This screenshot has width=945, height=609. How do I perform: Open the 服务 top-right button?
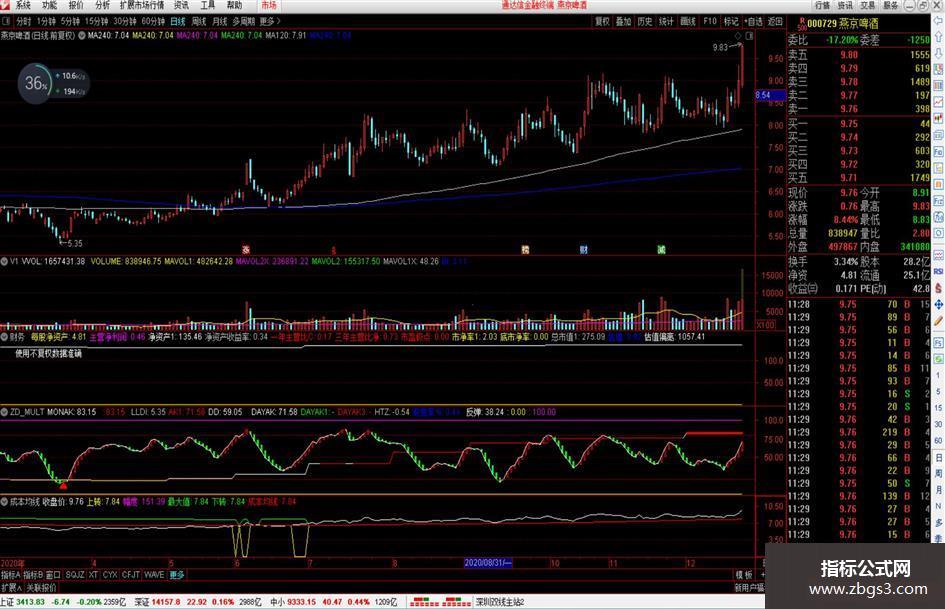[x=890, y=5]
